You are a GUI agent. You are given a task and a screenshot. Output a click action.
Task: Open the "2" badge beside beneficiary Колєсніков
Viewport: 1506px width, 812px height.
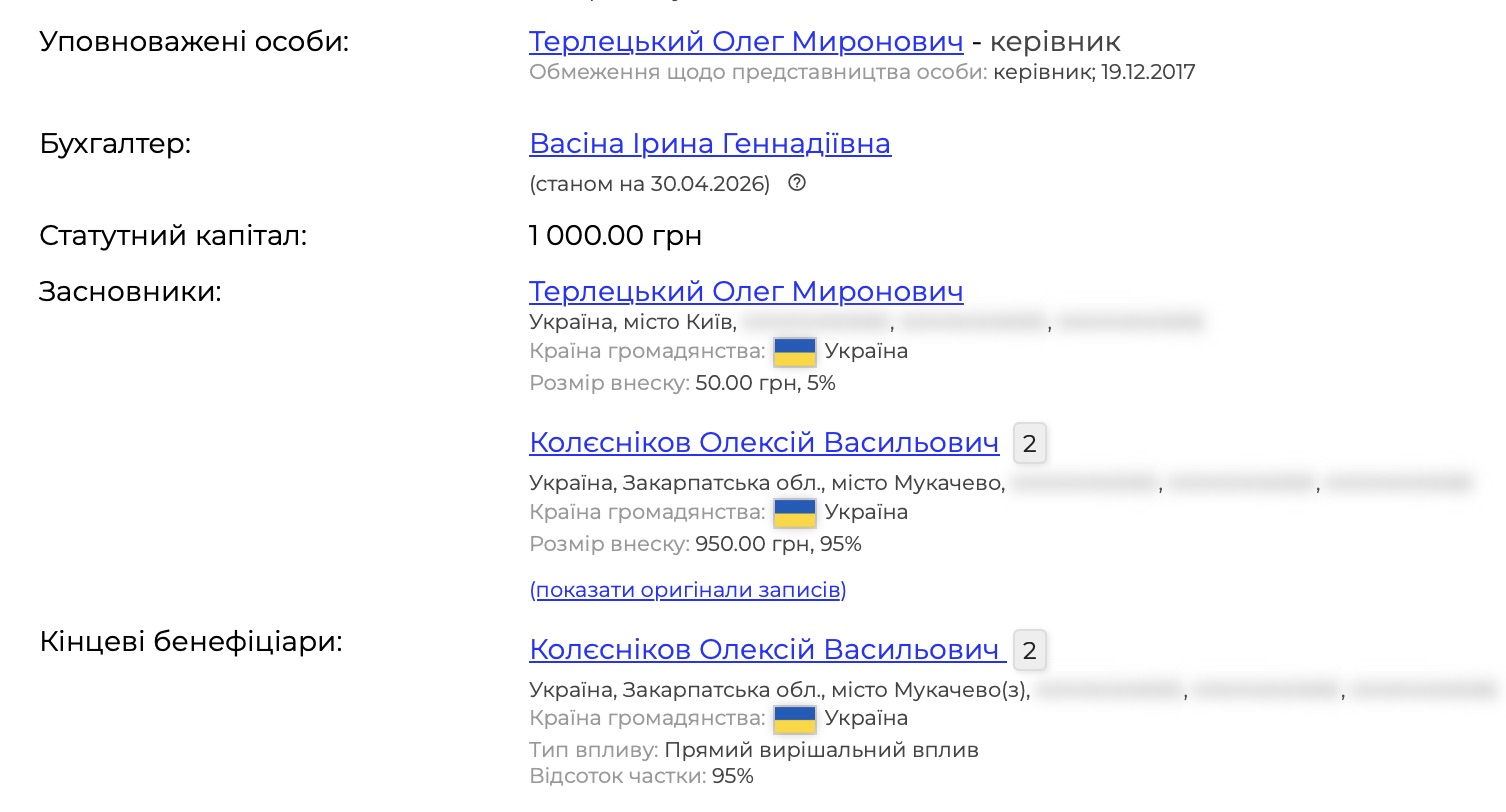click(x=1030, y=652)
